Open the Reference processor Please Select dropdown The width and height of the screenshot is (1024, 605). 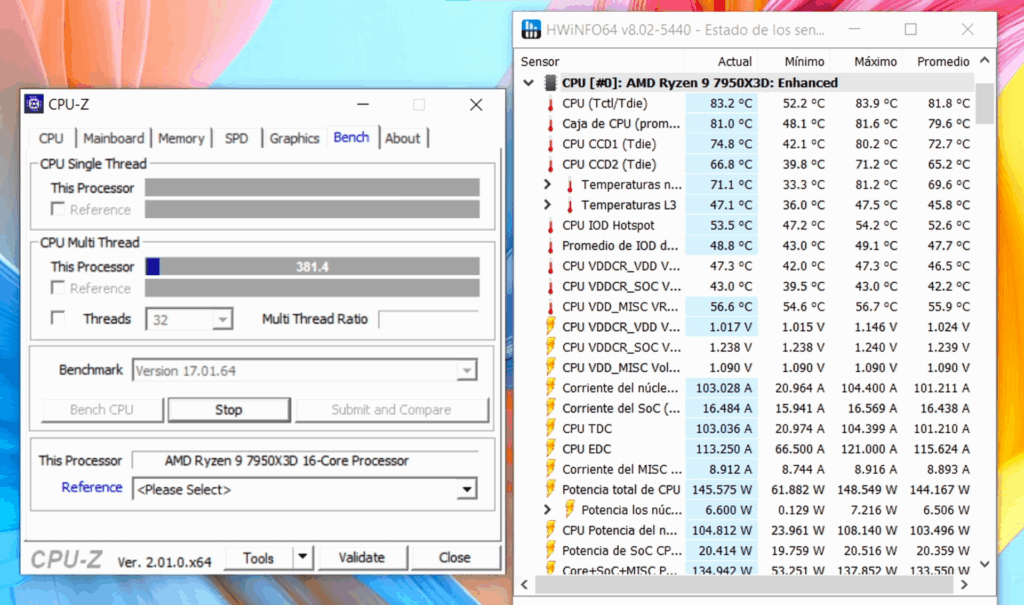pos(465,489)
